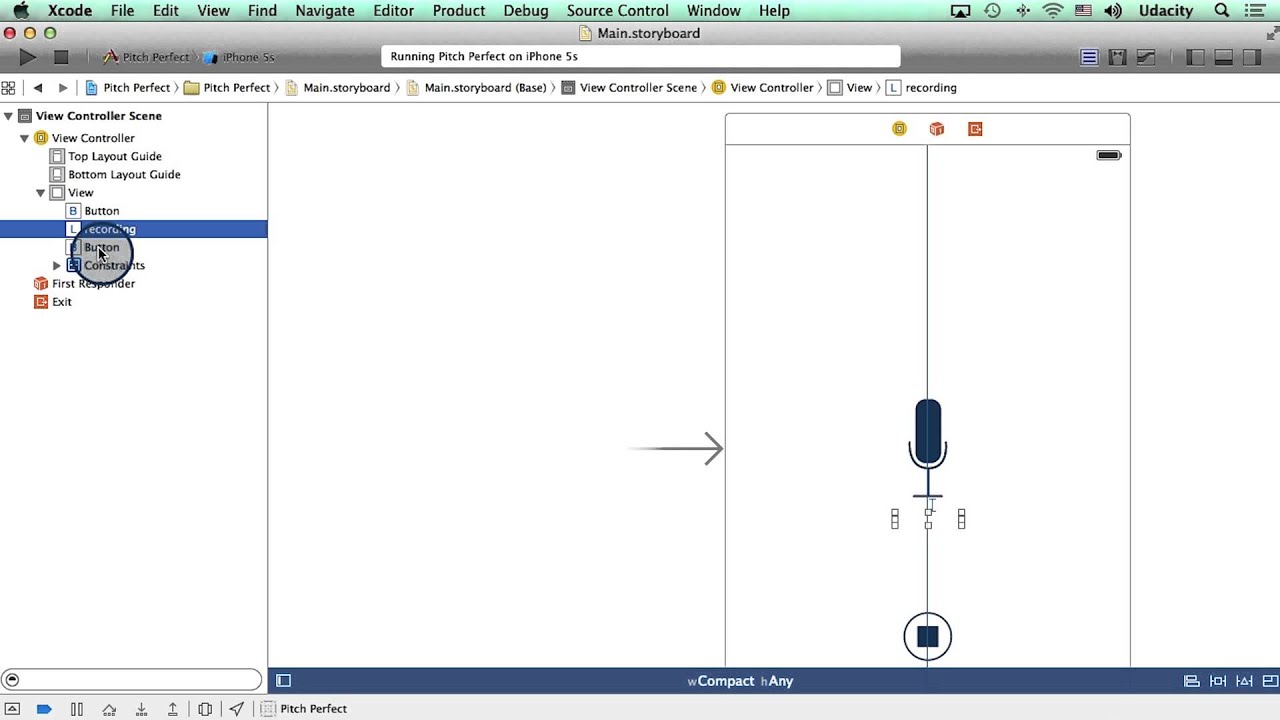1280x720 pixels.
Task: Collapse the View Controller tree item
Action: [x=24, y=138]
